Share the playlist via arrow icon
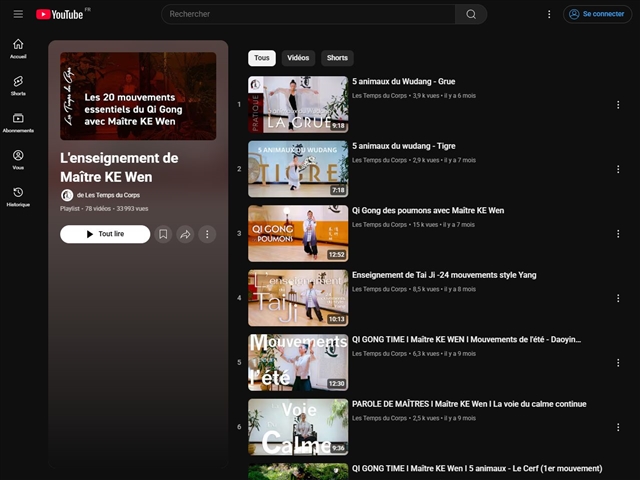The image size is (640, 480). 185,234
